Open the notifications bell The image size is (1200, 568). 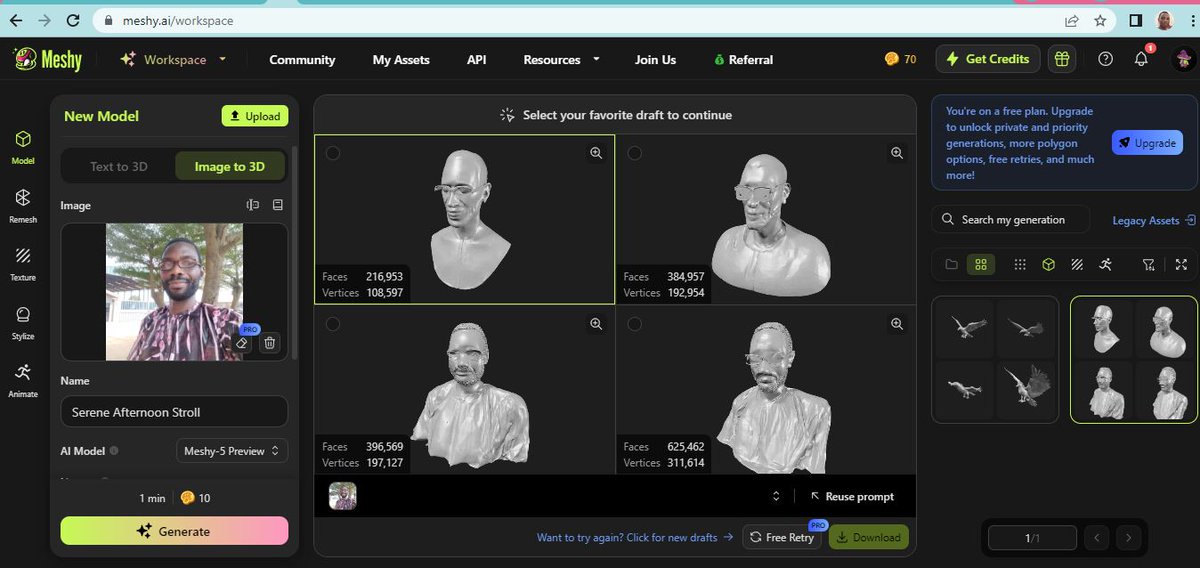(1141, 59)
